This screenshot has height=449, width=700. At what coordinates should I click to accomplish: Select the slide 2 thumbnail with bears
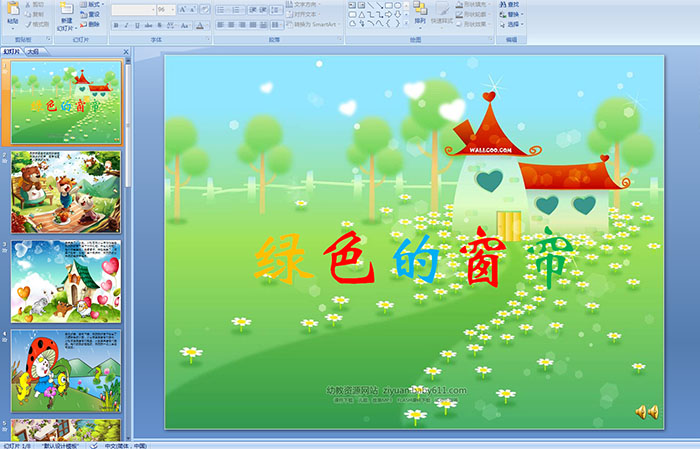[65, 191]
